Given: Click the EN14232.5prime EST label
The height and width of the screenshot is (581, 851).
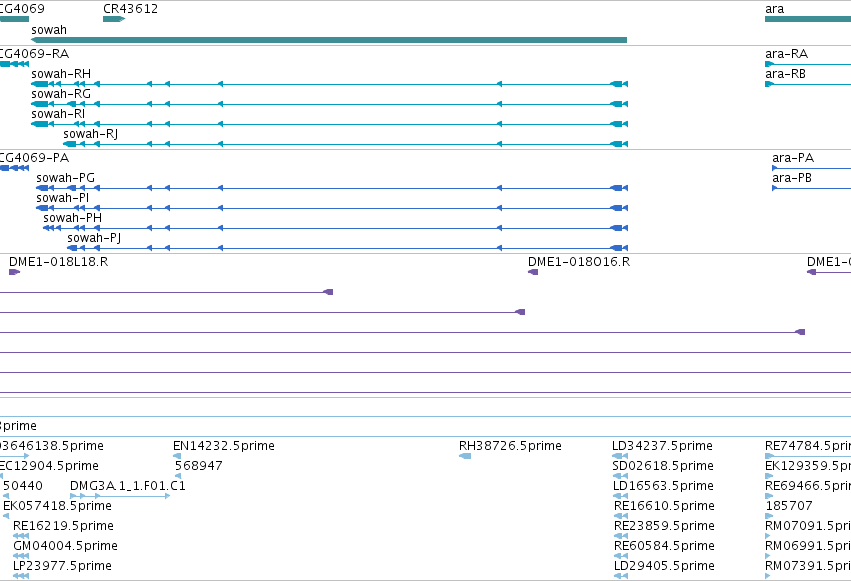Looking at the screenshot, I should 224,446.
